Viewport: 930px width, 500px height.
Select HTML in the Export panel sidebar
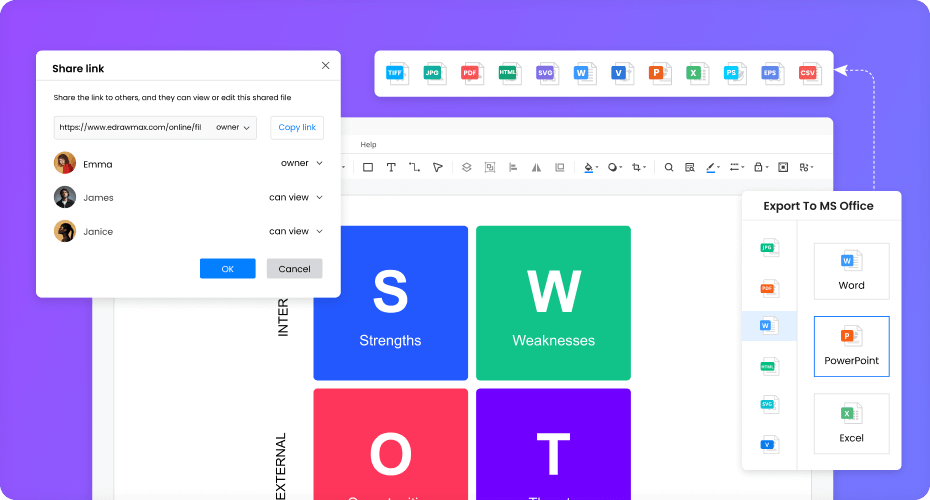[769, 367]
